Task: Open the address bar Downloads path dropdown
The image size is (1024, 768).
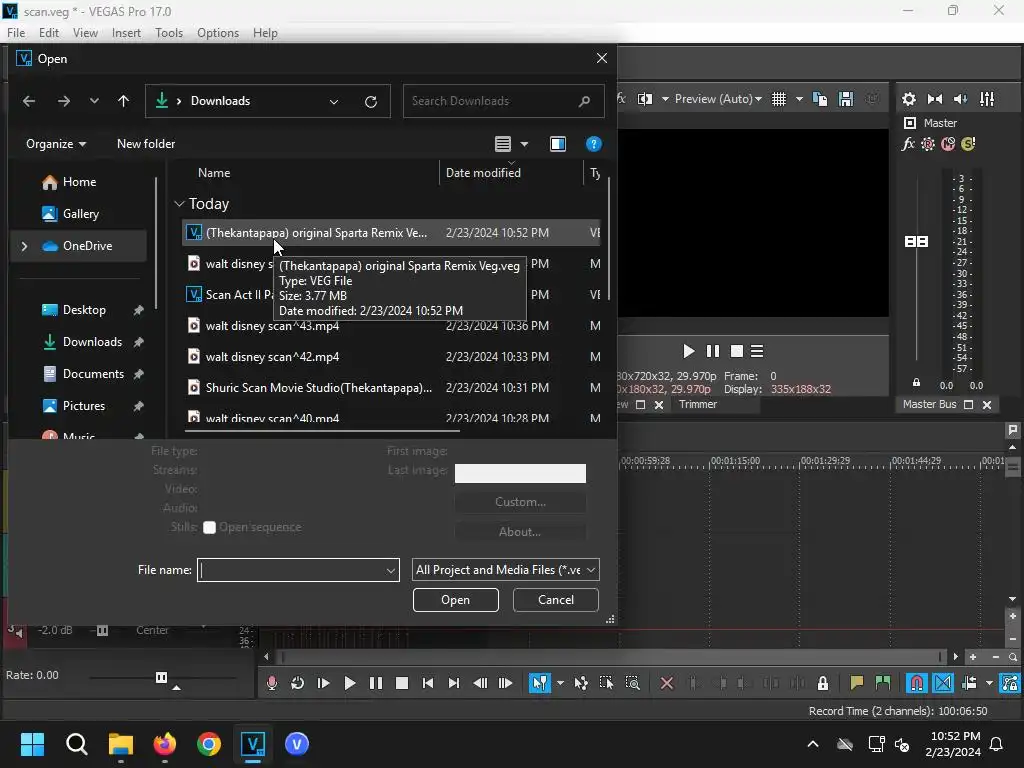Action: (x=334, y=101)
